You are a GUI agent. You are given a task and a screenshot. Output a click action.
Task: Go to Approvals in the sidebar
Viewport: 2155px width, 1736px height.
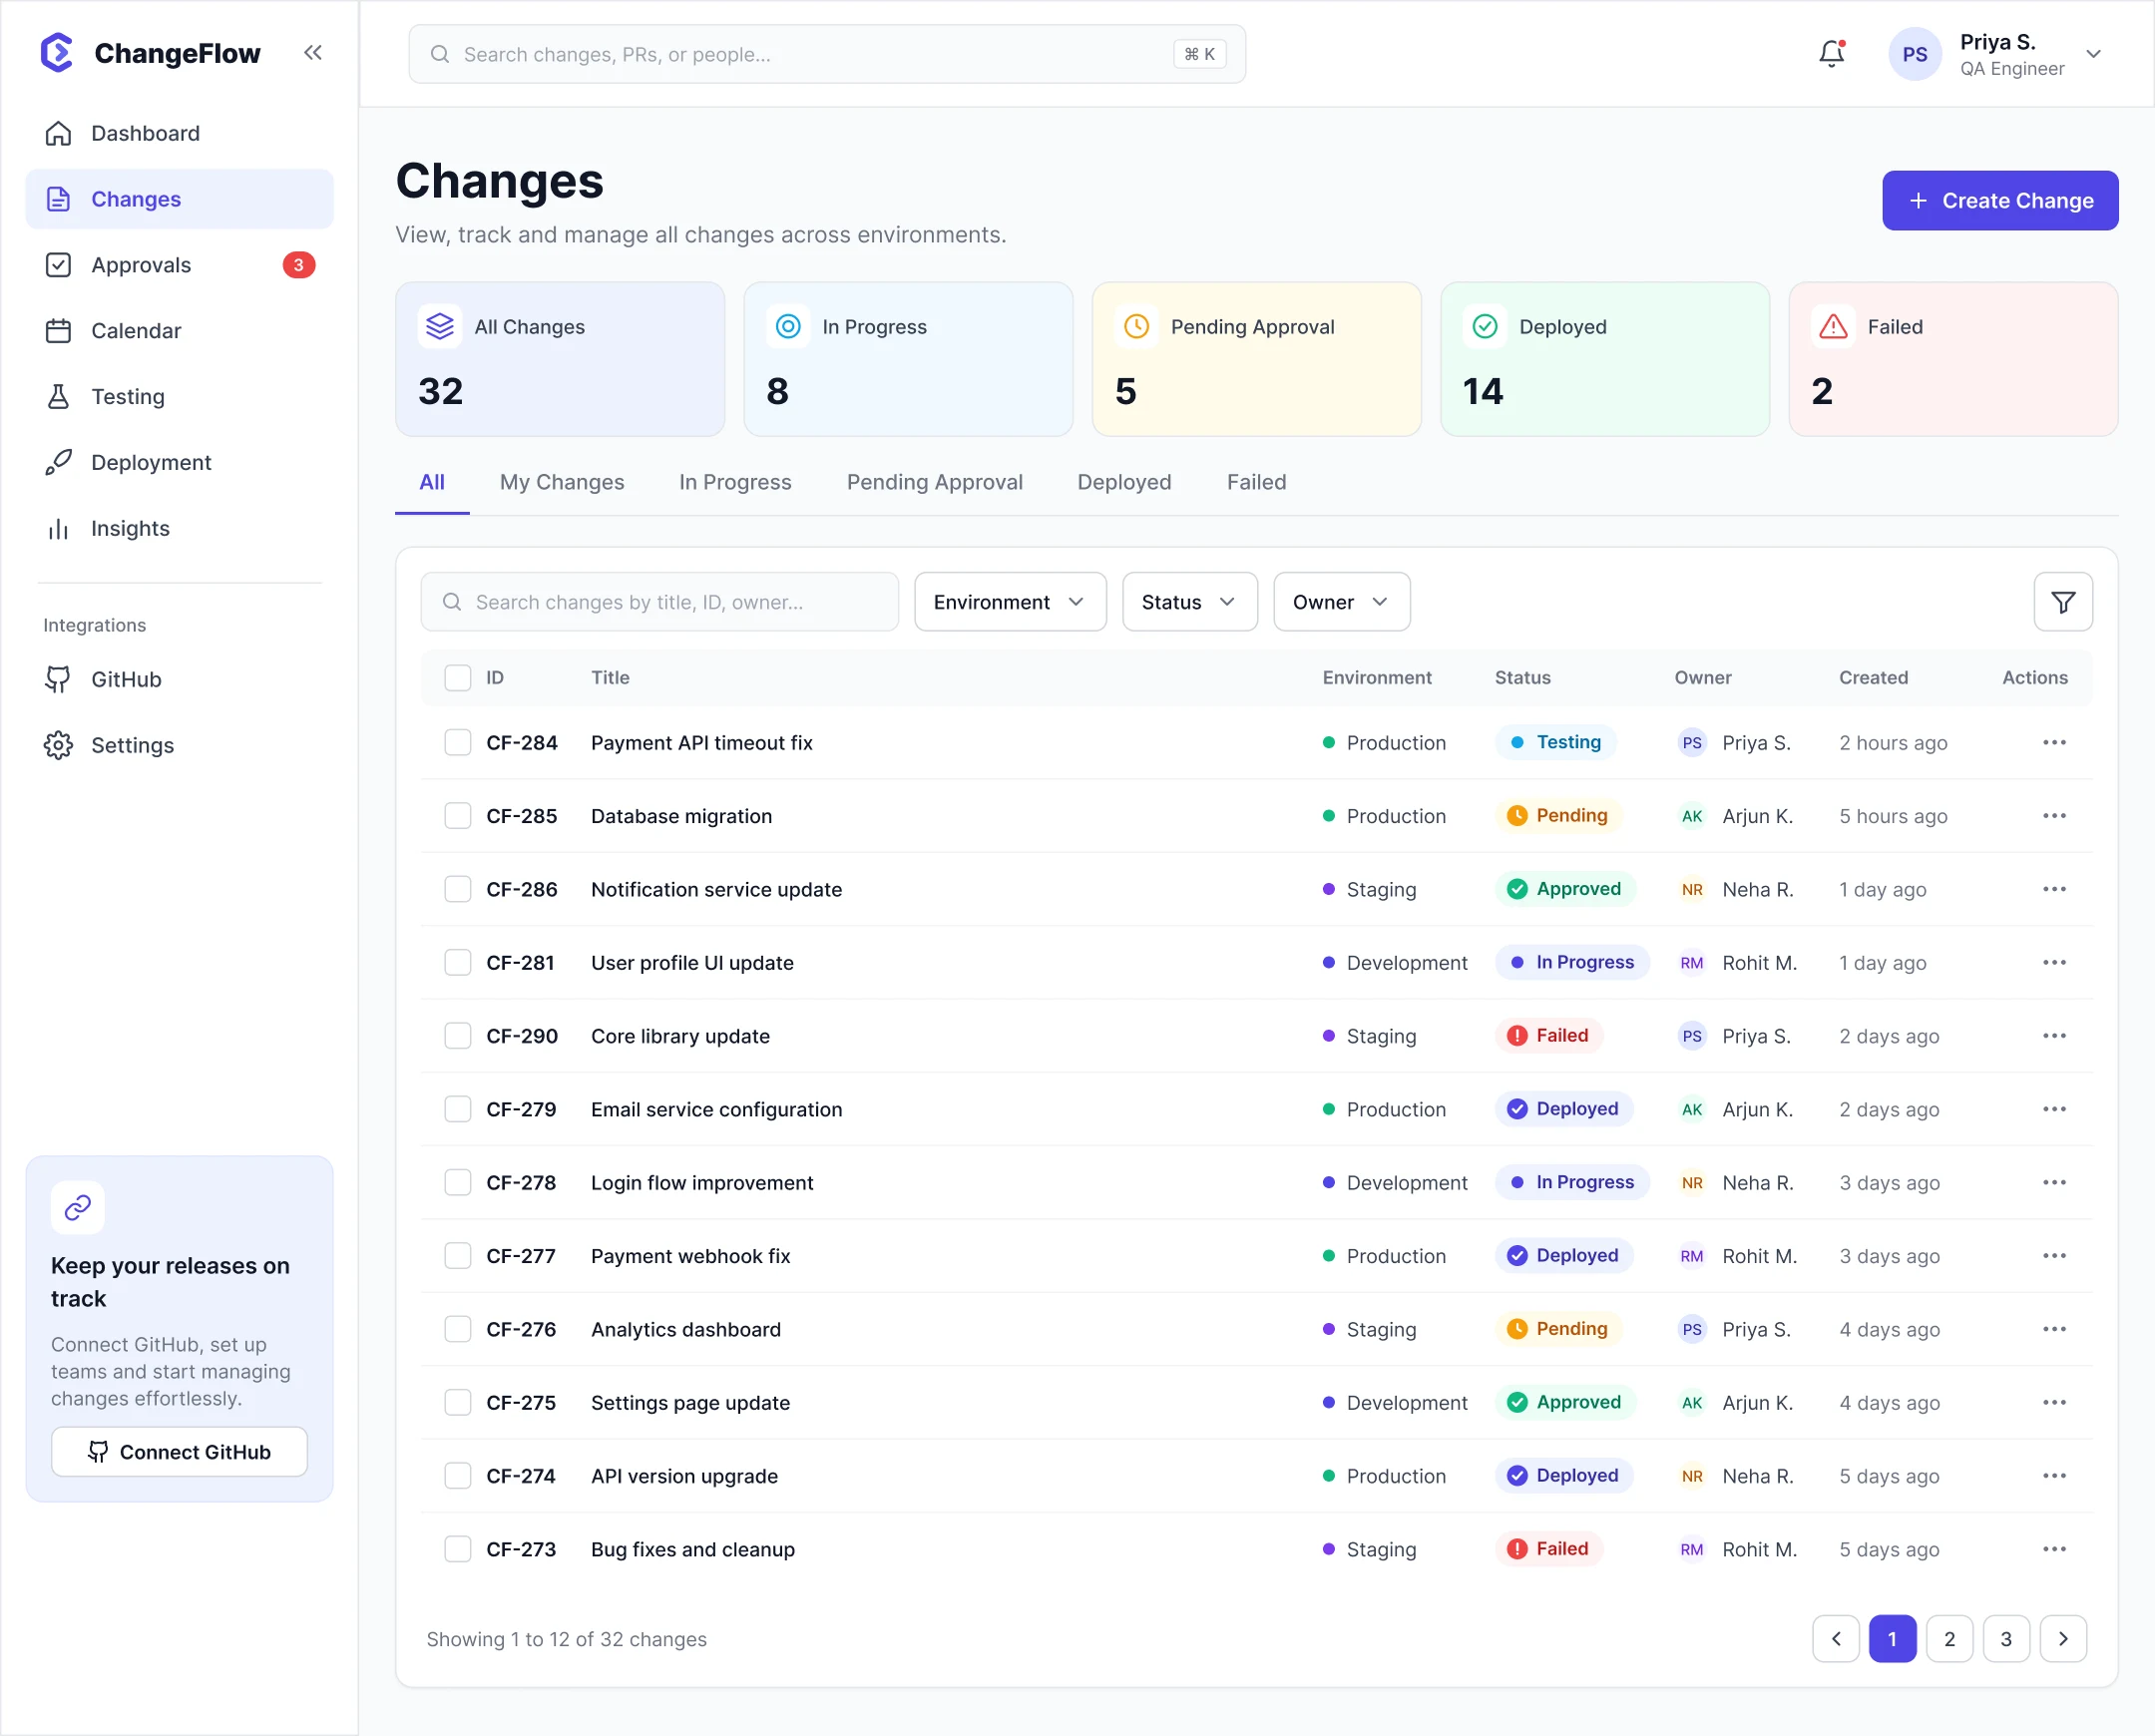pyautogui.click(x=179, y=265)
